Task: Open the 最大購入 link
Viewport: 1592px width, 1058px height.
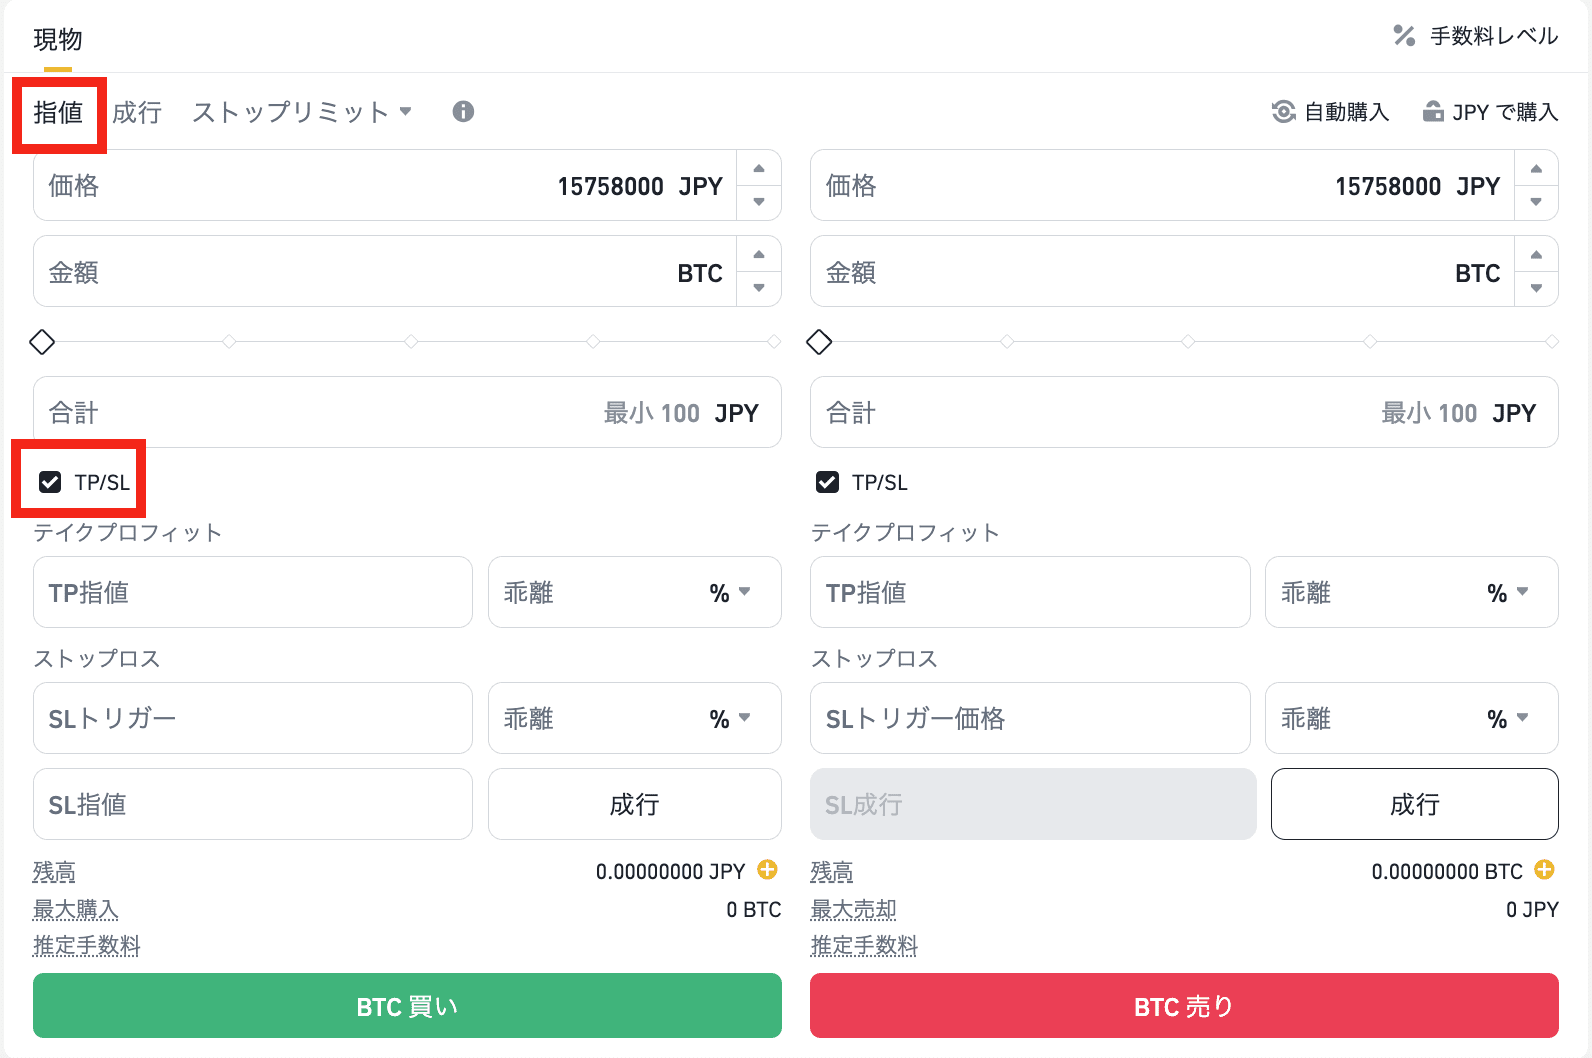Action: click(75, 909)
